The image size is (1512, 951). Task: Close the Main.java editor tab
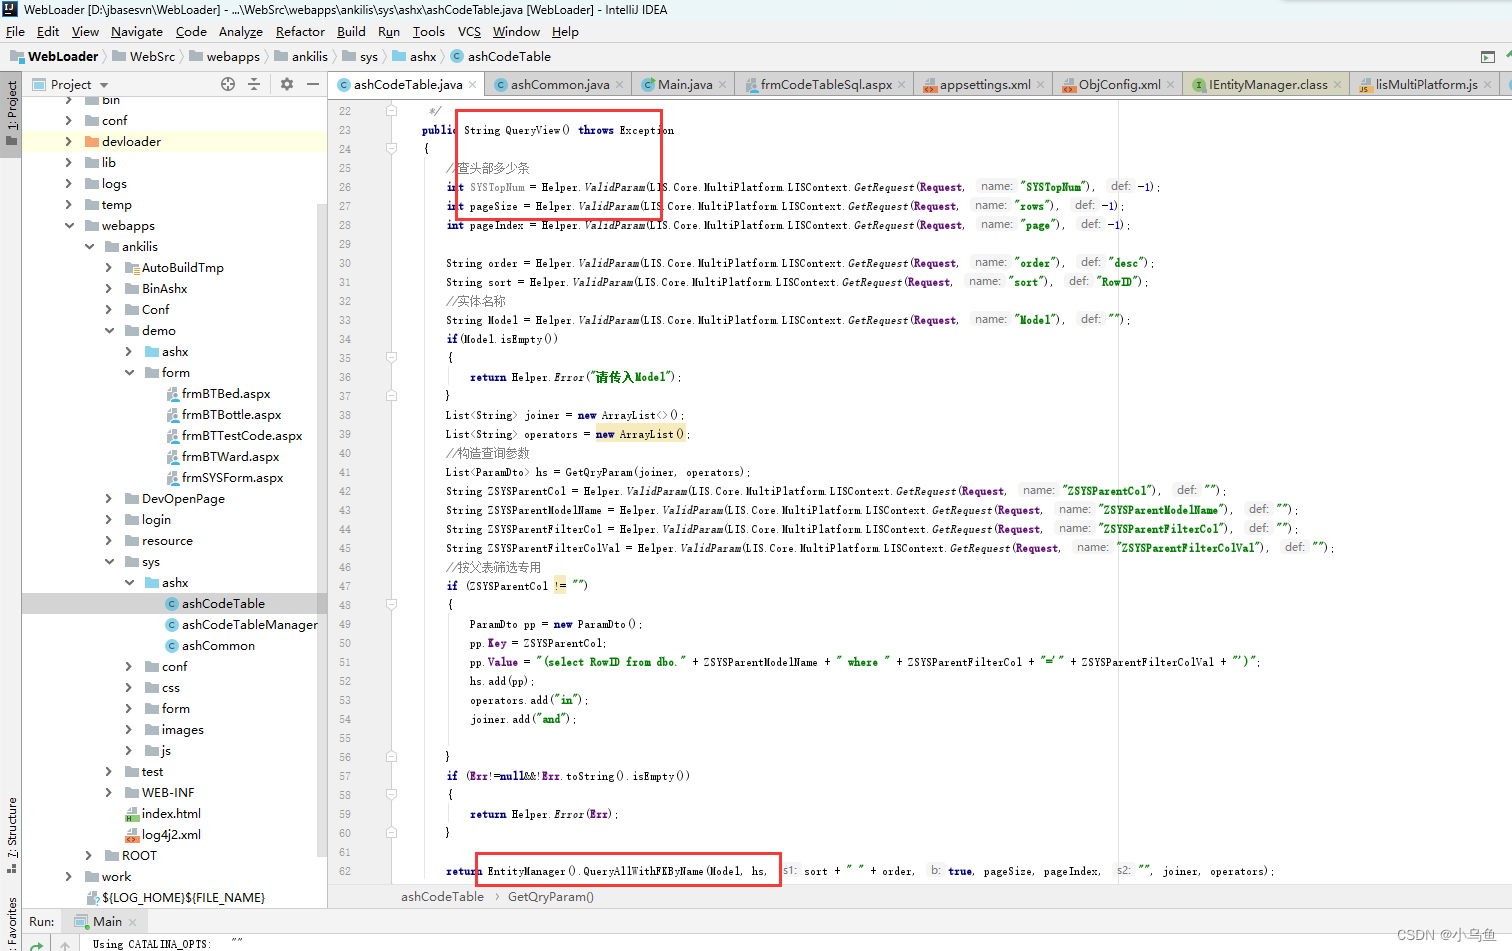click(723, 85)
